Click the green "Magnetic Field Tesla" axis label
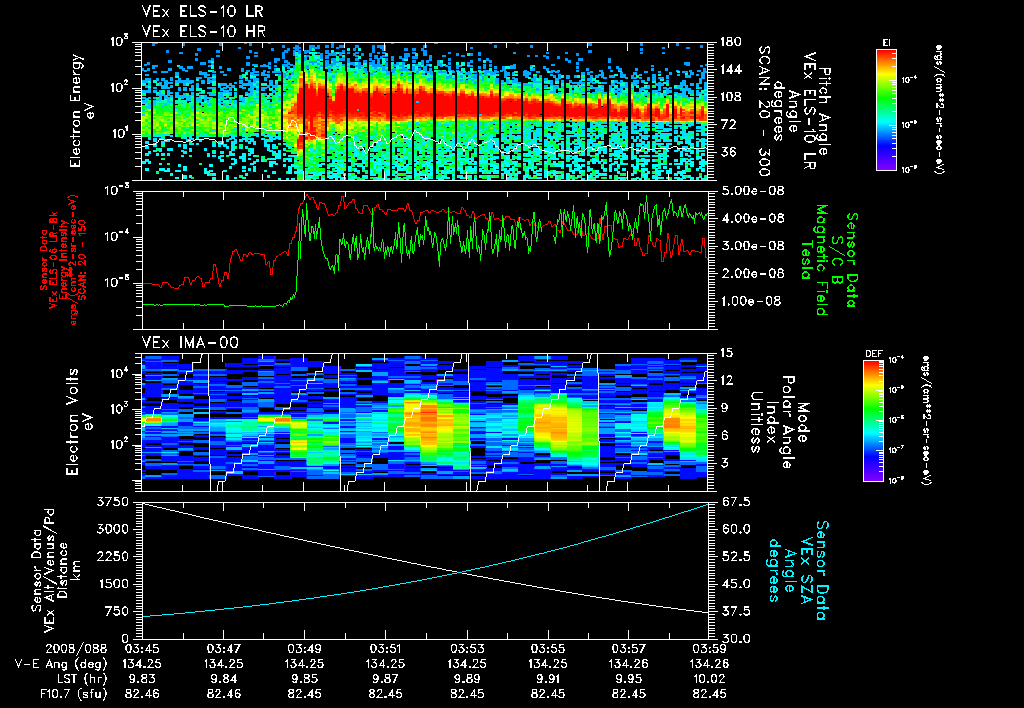Image resolution: width=1024 pixels, height=708 pixels. (814, 260)
